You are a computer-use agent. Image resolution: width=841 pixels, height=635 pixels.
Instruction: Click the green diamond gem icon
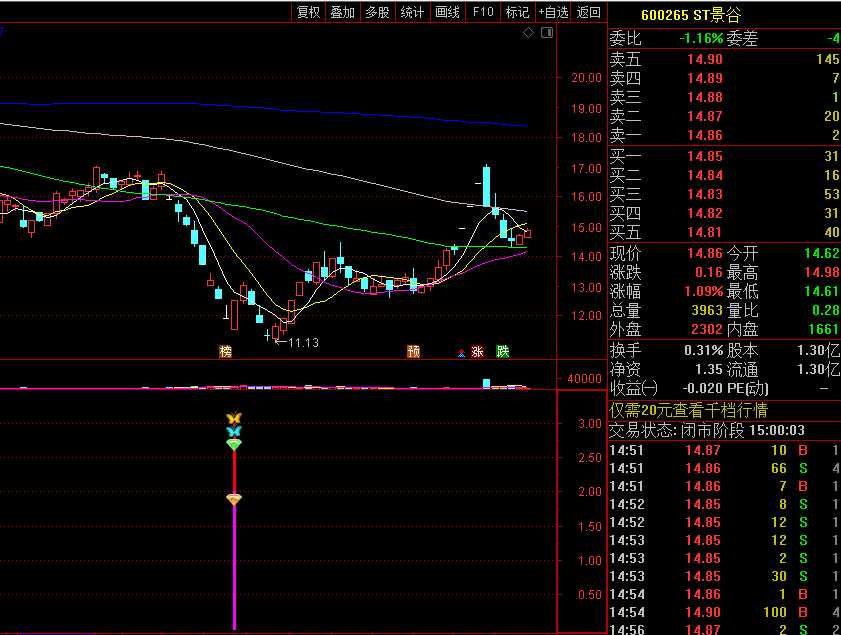tap(234, 444)
